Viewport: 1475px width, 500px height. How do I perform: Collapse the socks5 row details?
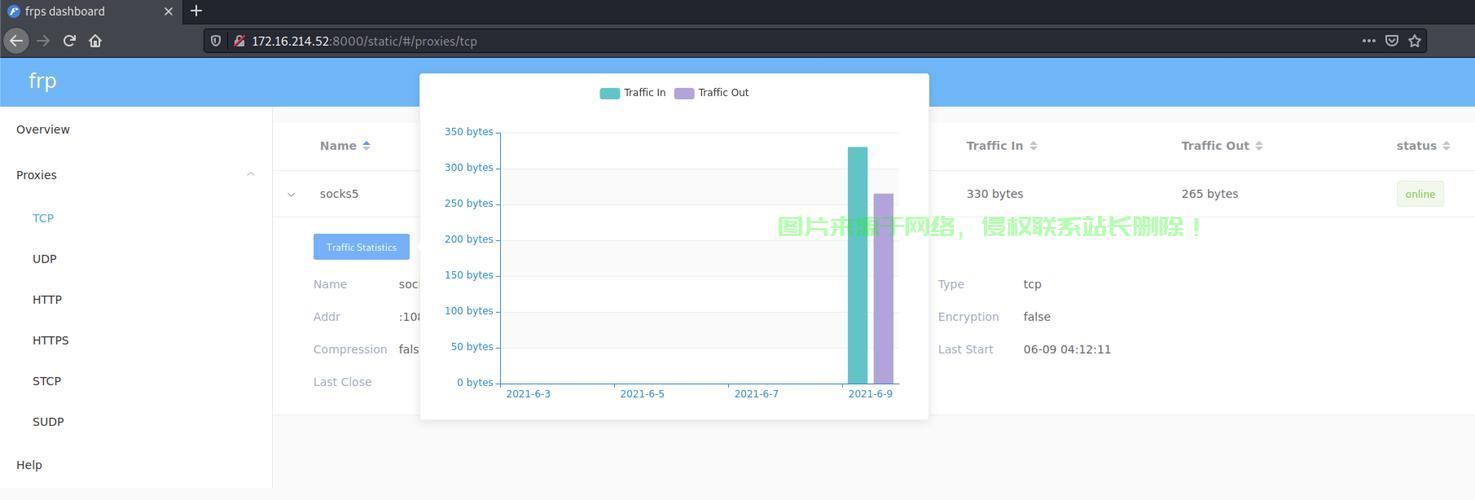(291, 195)
